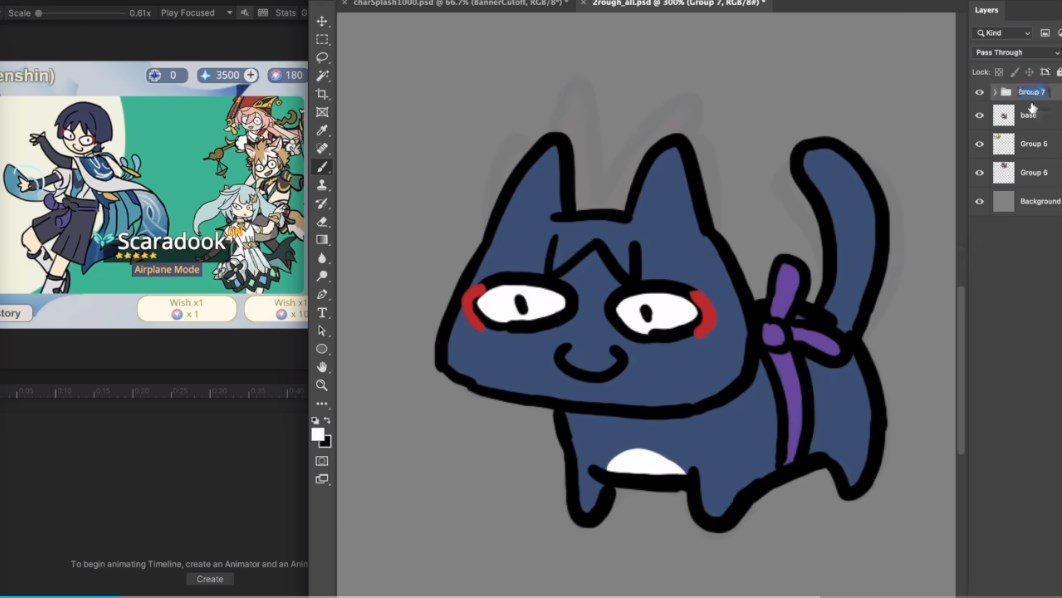
Task: Select the Lasso tool
Action: [322, 58]
